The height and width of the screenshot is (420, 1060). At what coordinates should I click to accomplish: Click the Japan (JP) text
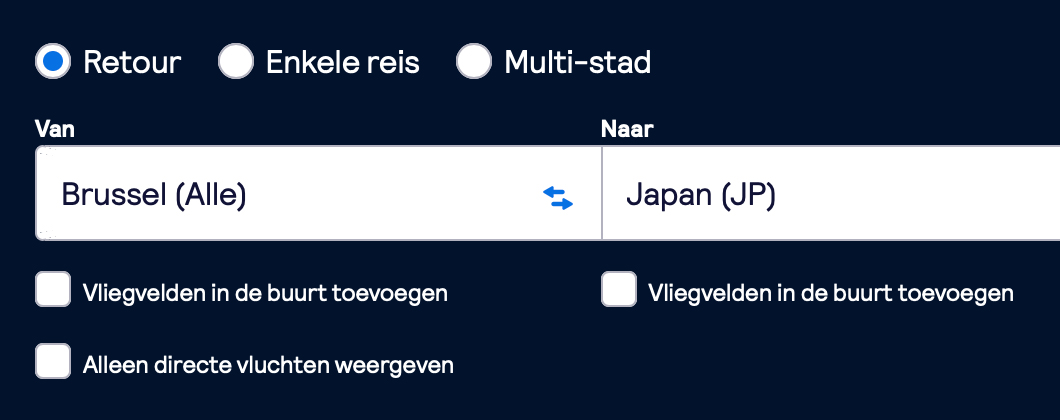(x=701, y=195)
